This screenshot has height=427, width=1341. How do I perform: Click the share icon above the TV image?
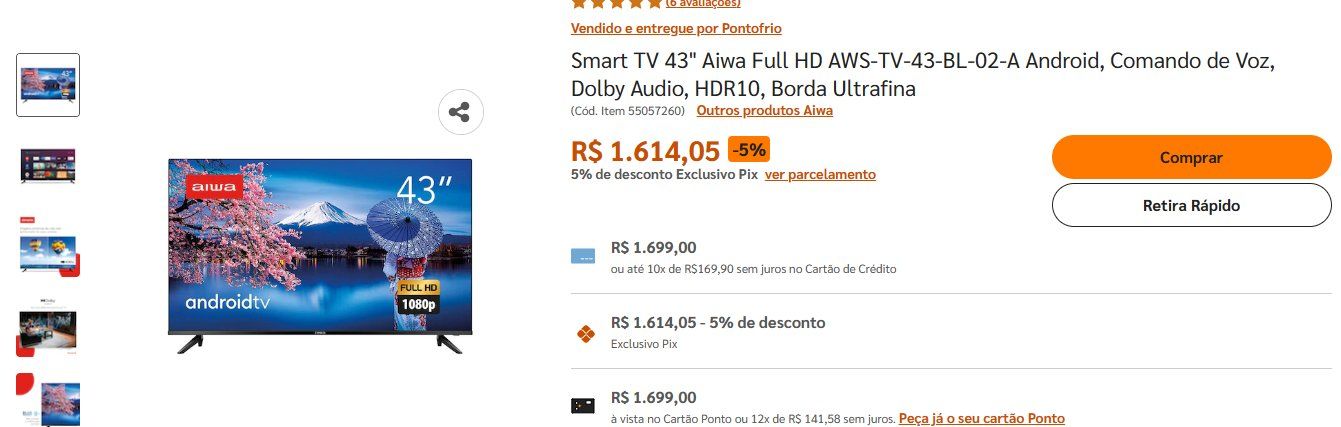[460, 112]
